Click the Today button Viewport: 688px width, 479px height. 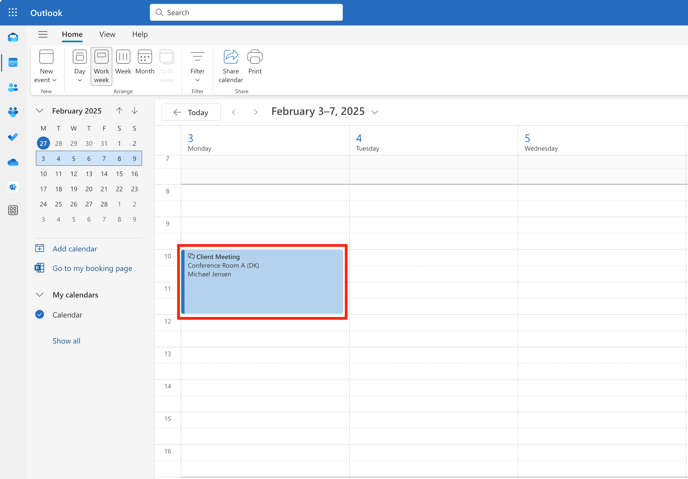pos(191,112)
